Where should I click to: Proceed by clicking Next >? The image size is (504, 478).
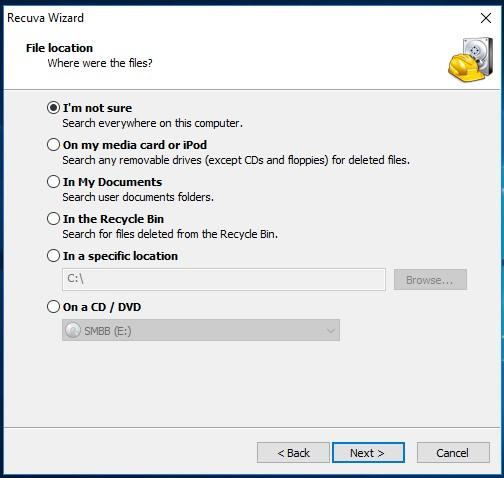368,453
